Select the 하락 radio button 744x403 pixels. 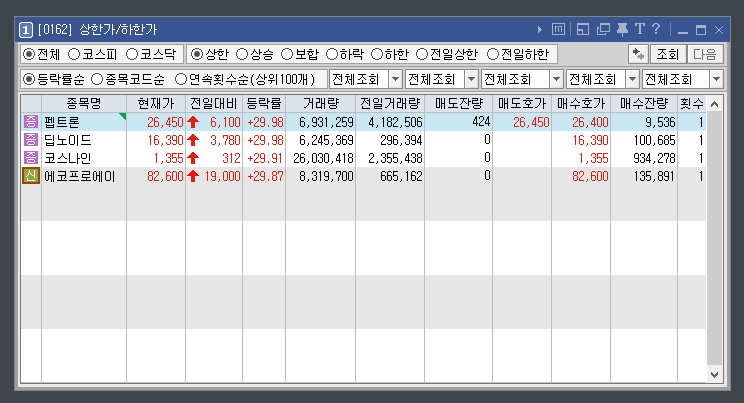(x=332, y=54)
